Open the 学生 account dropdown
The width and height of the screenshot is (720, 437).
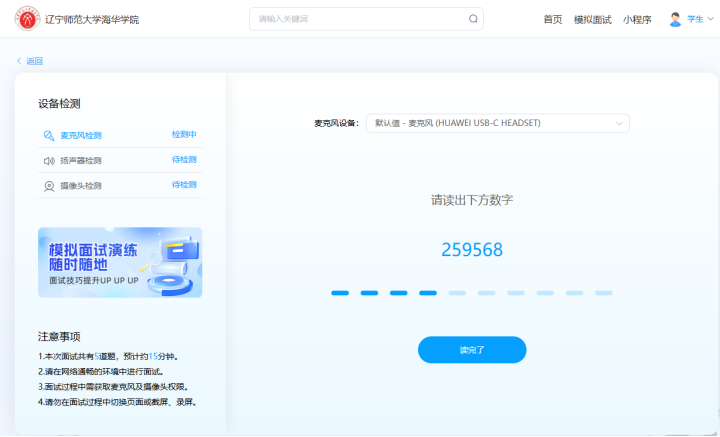[699, 19]
